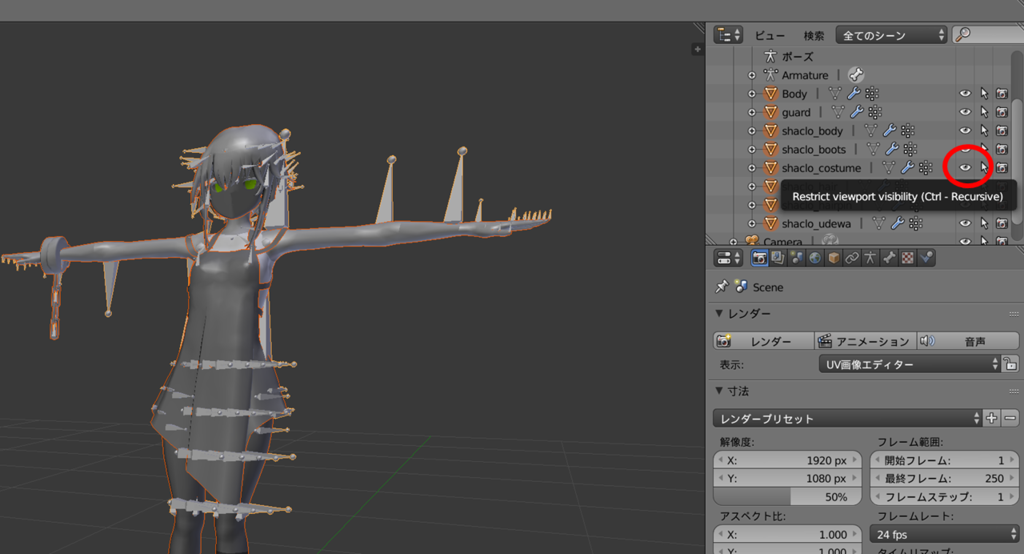Click the 音声 audio button

coord(968,341)
